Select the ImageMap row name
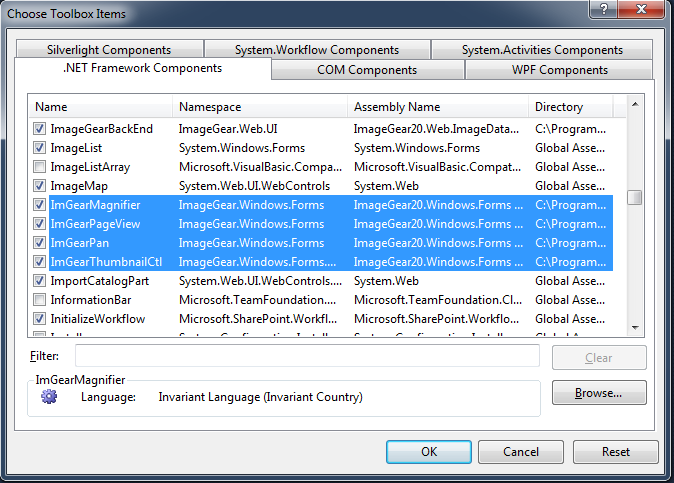674x483 pixels. pos(79,186)
